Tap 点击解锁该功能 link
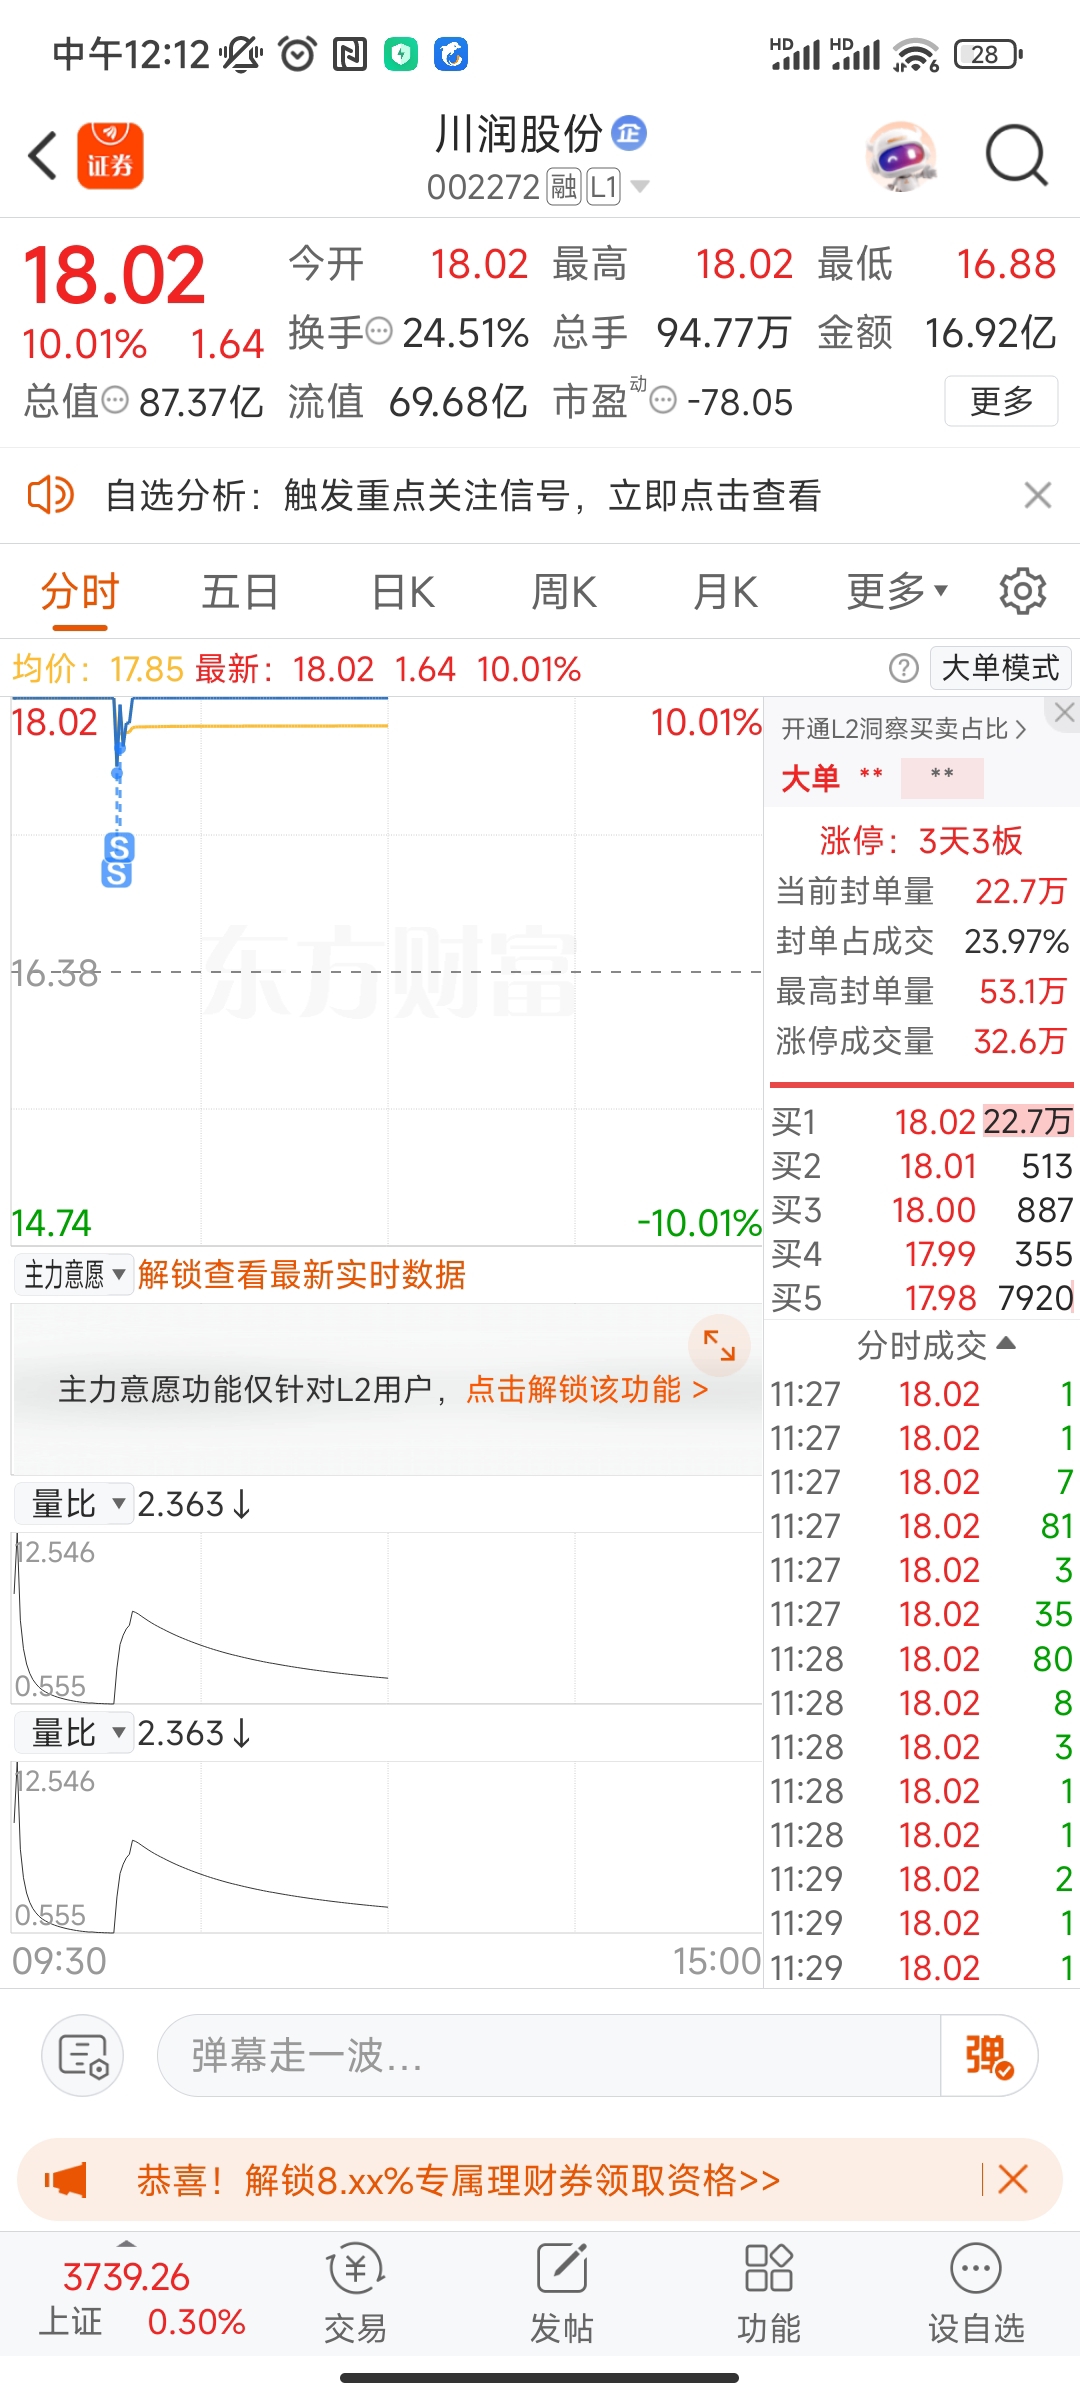 pos(587,1389)
